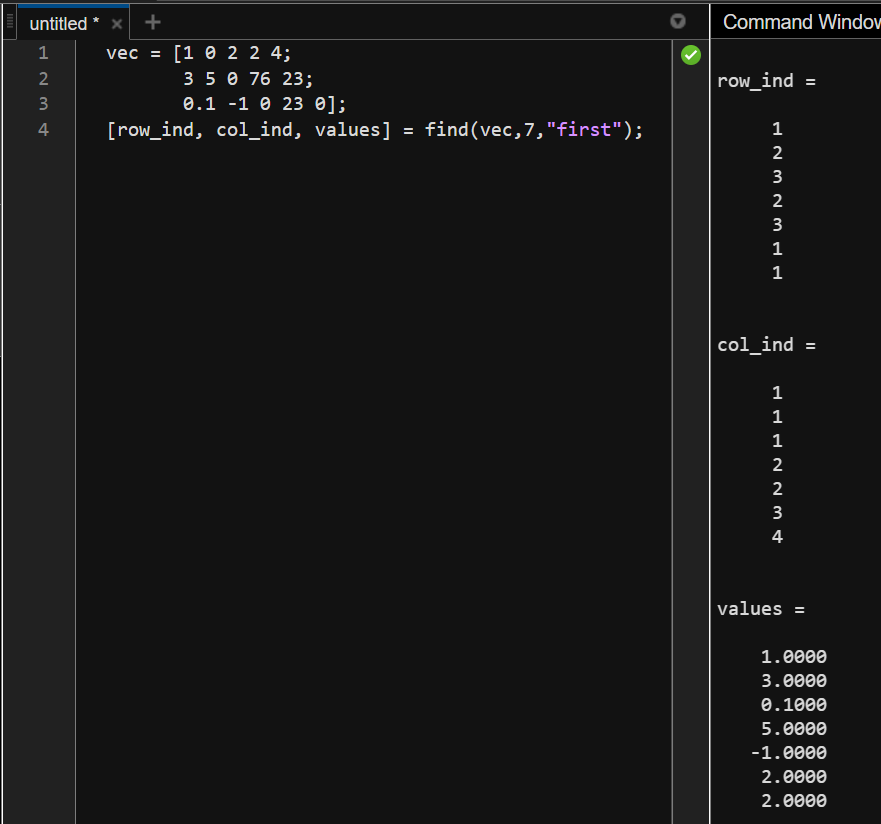
Task: Click "vec" variable at start of line 1
Action: pos(122,53)
